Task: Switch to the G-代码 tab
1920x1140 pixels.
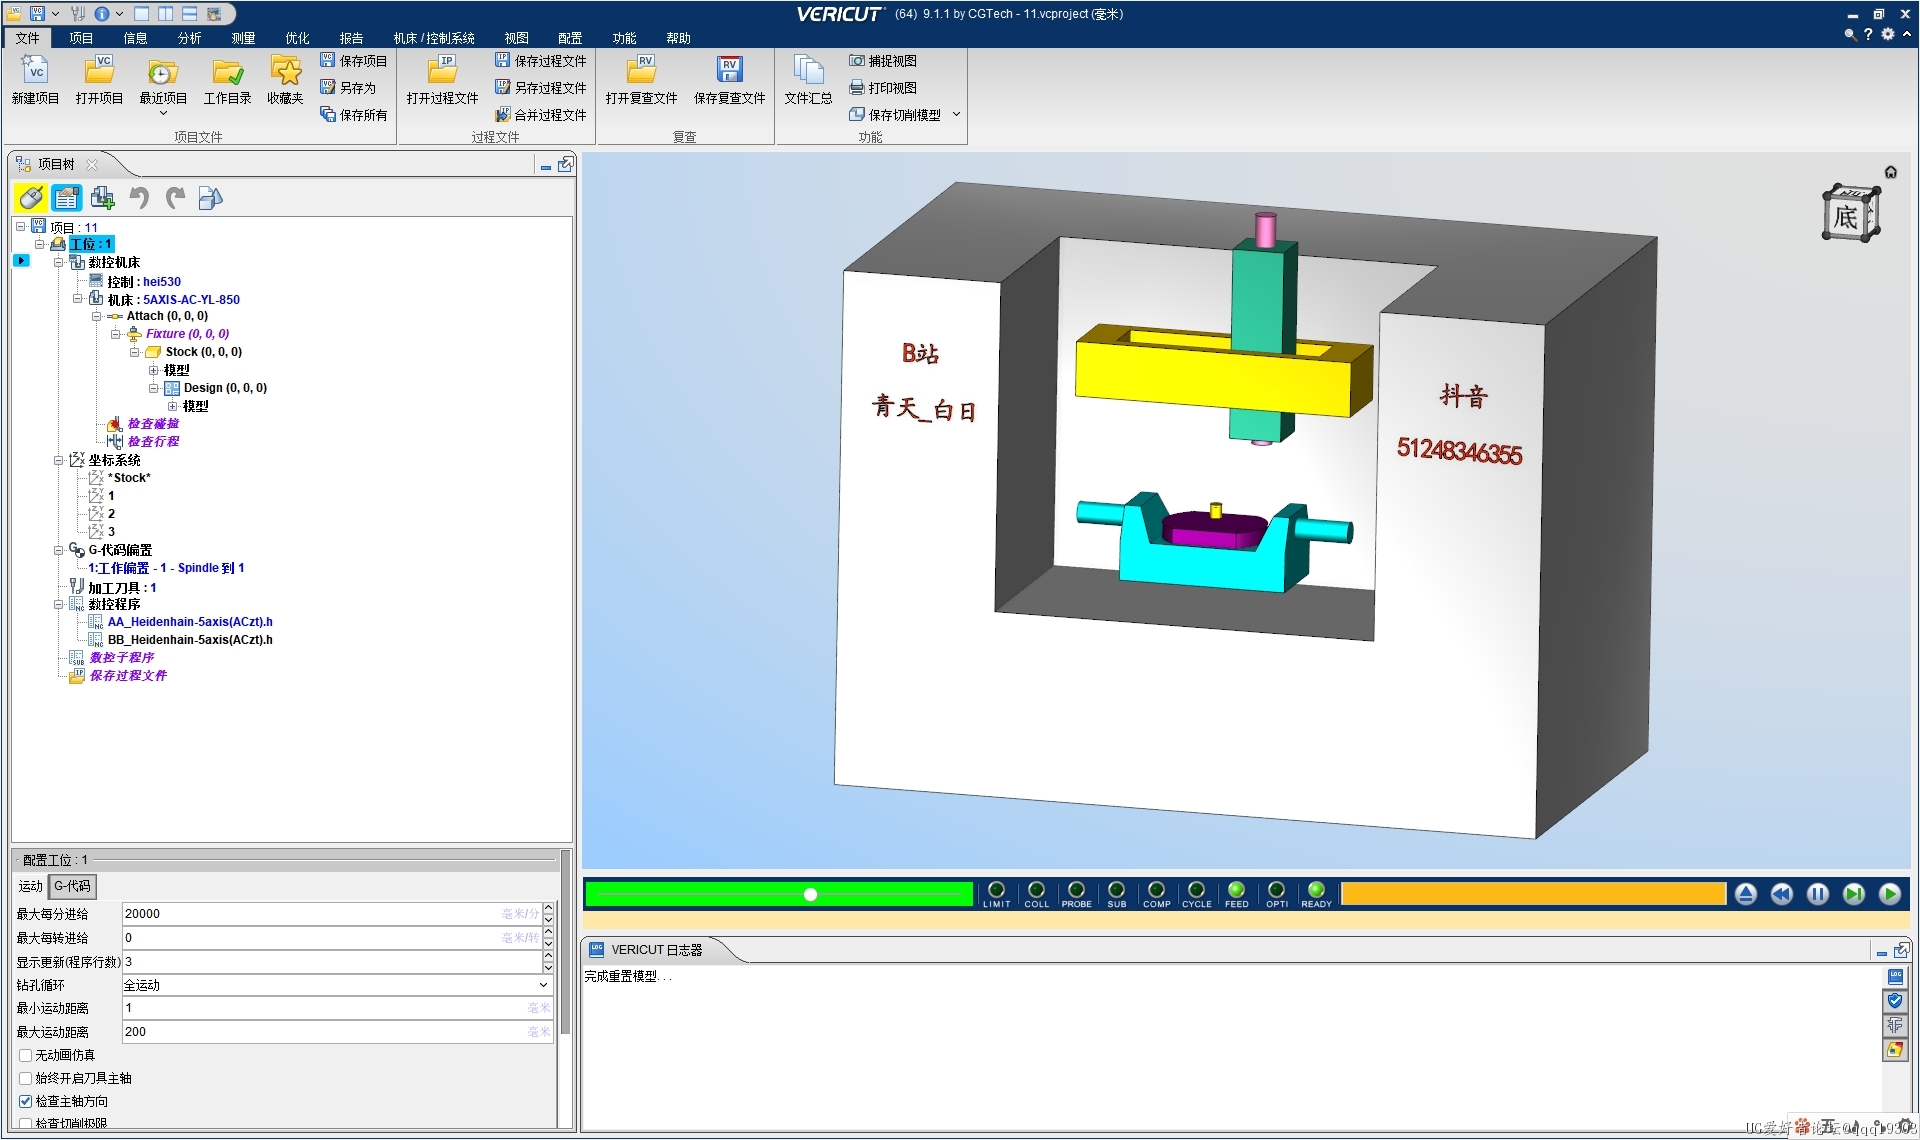Action: [x=72, y=886]
